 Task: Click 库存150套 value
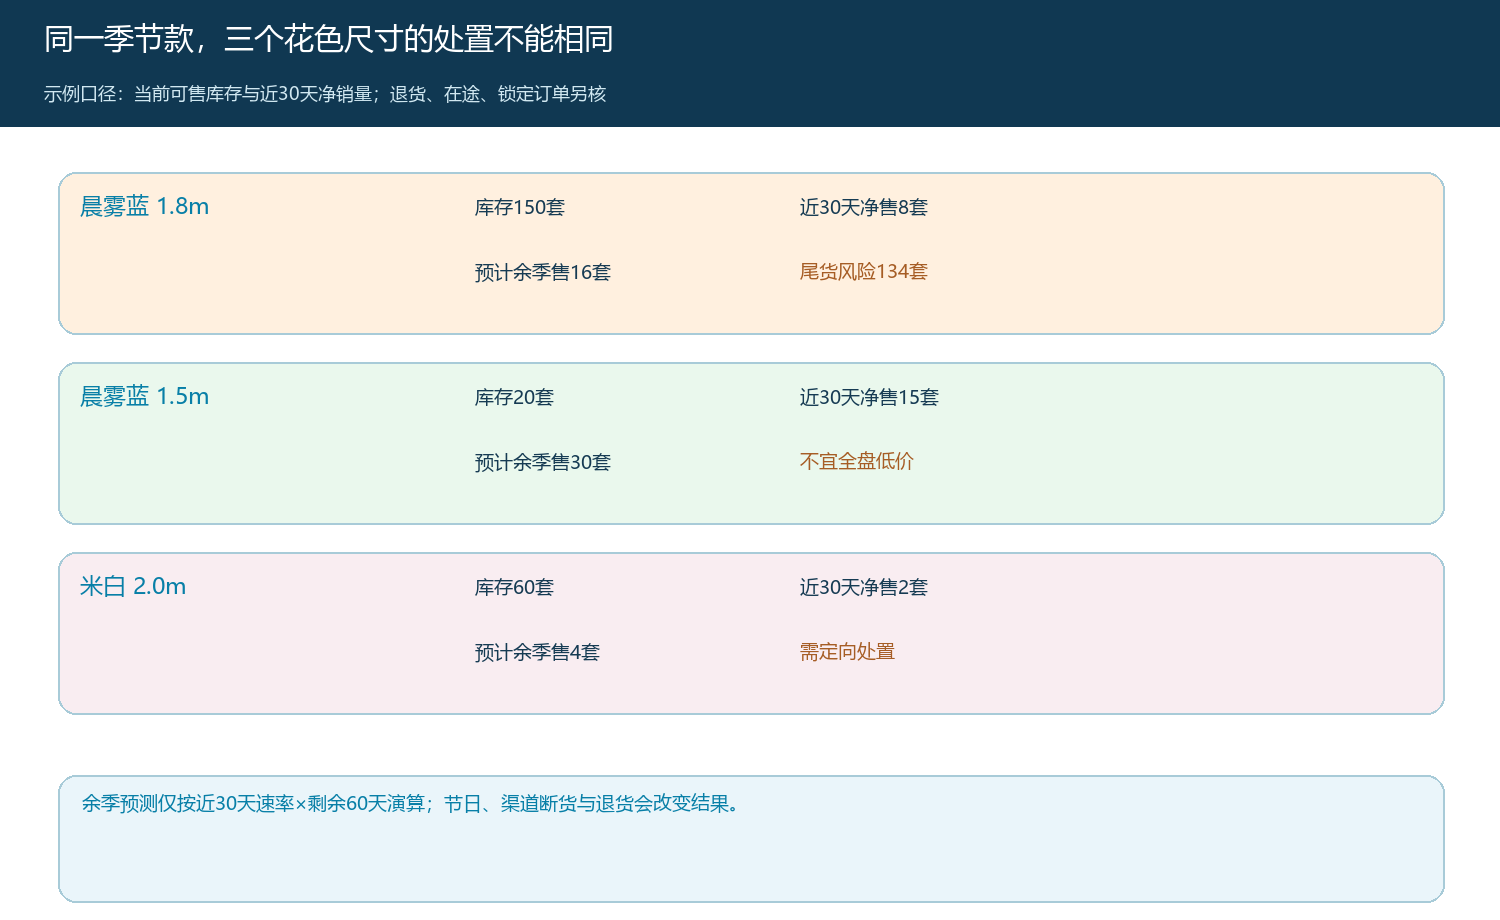point(520,207)
